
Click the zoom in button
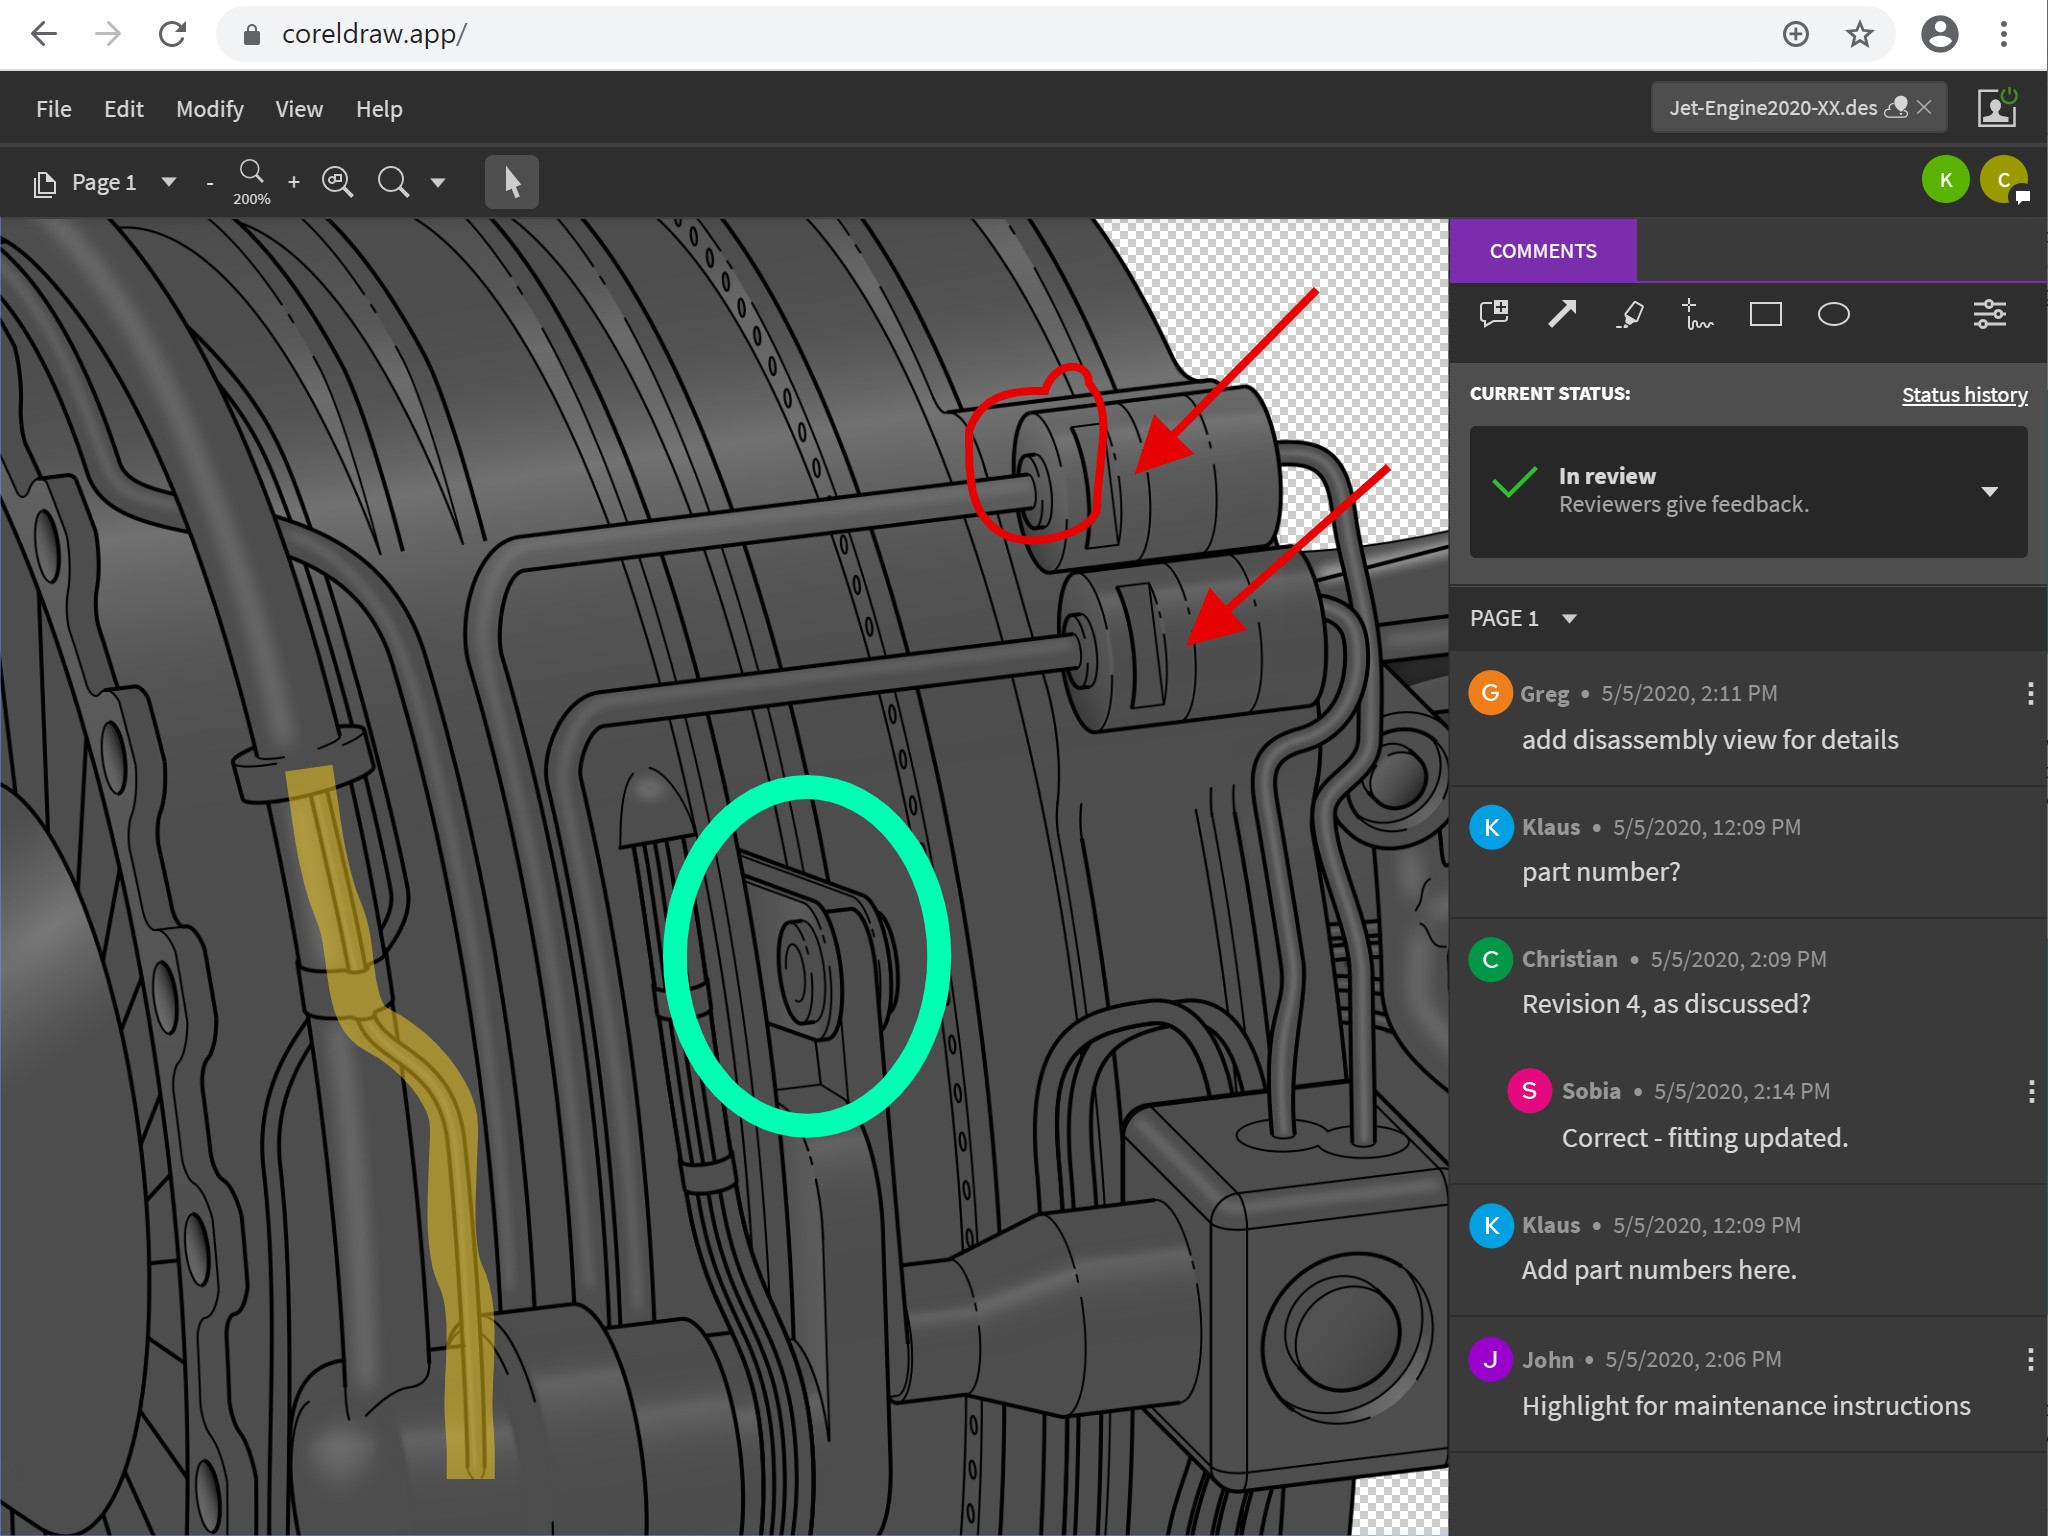click(292, 181)
